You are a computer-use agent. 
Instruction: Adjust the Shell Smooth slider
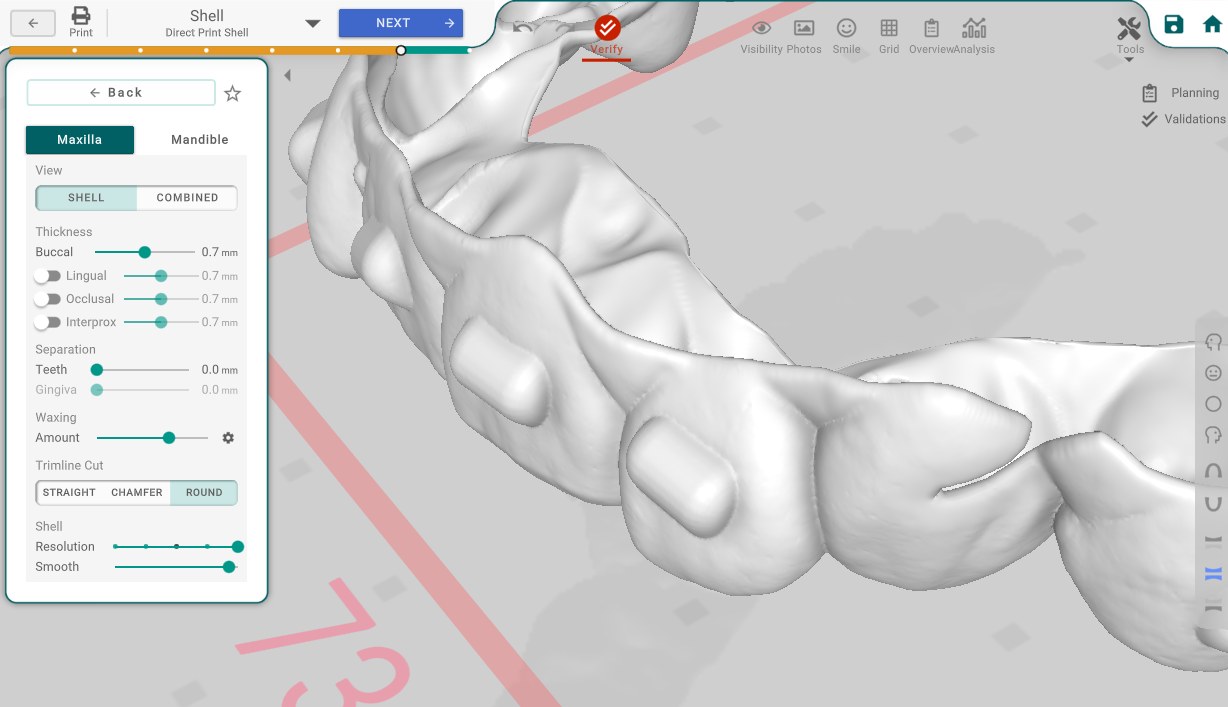point(176,567)
